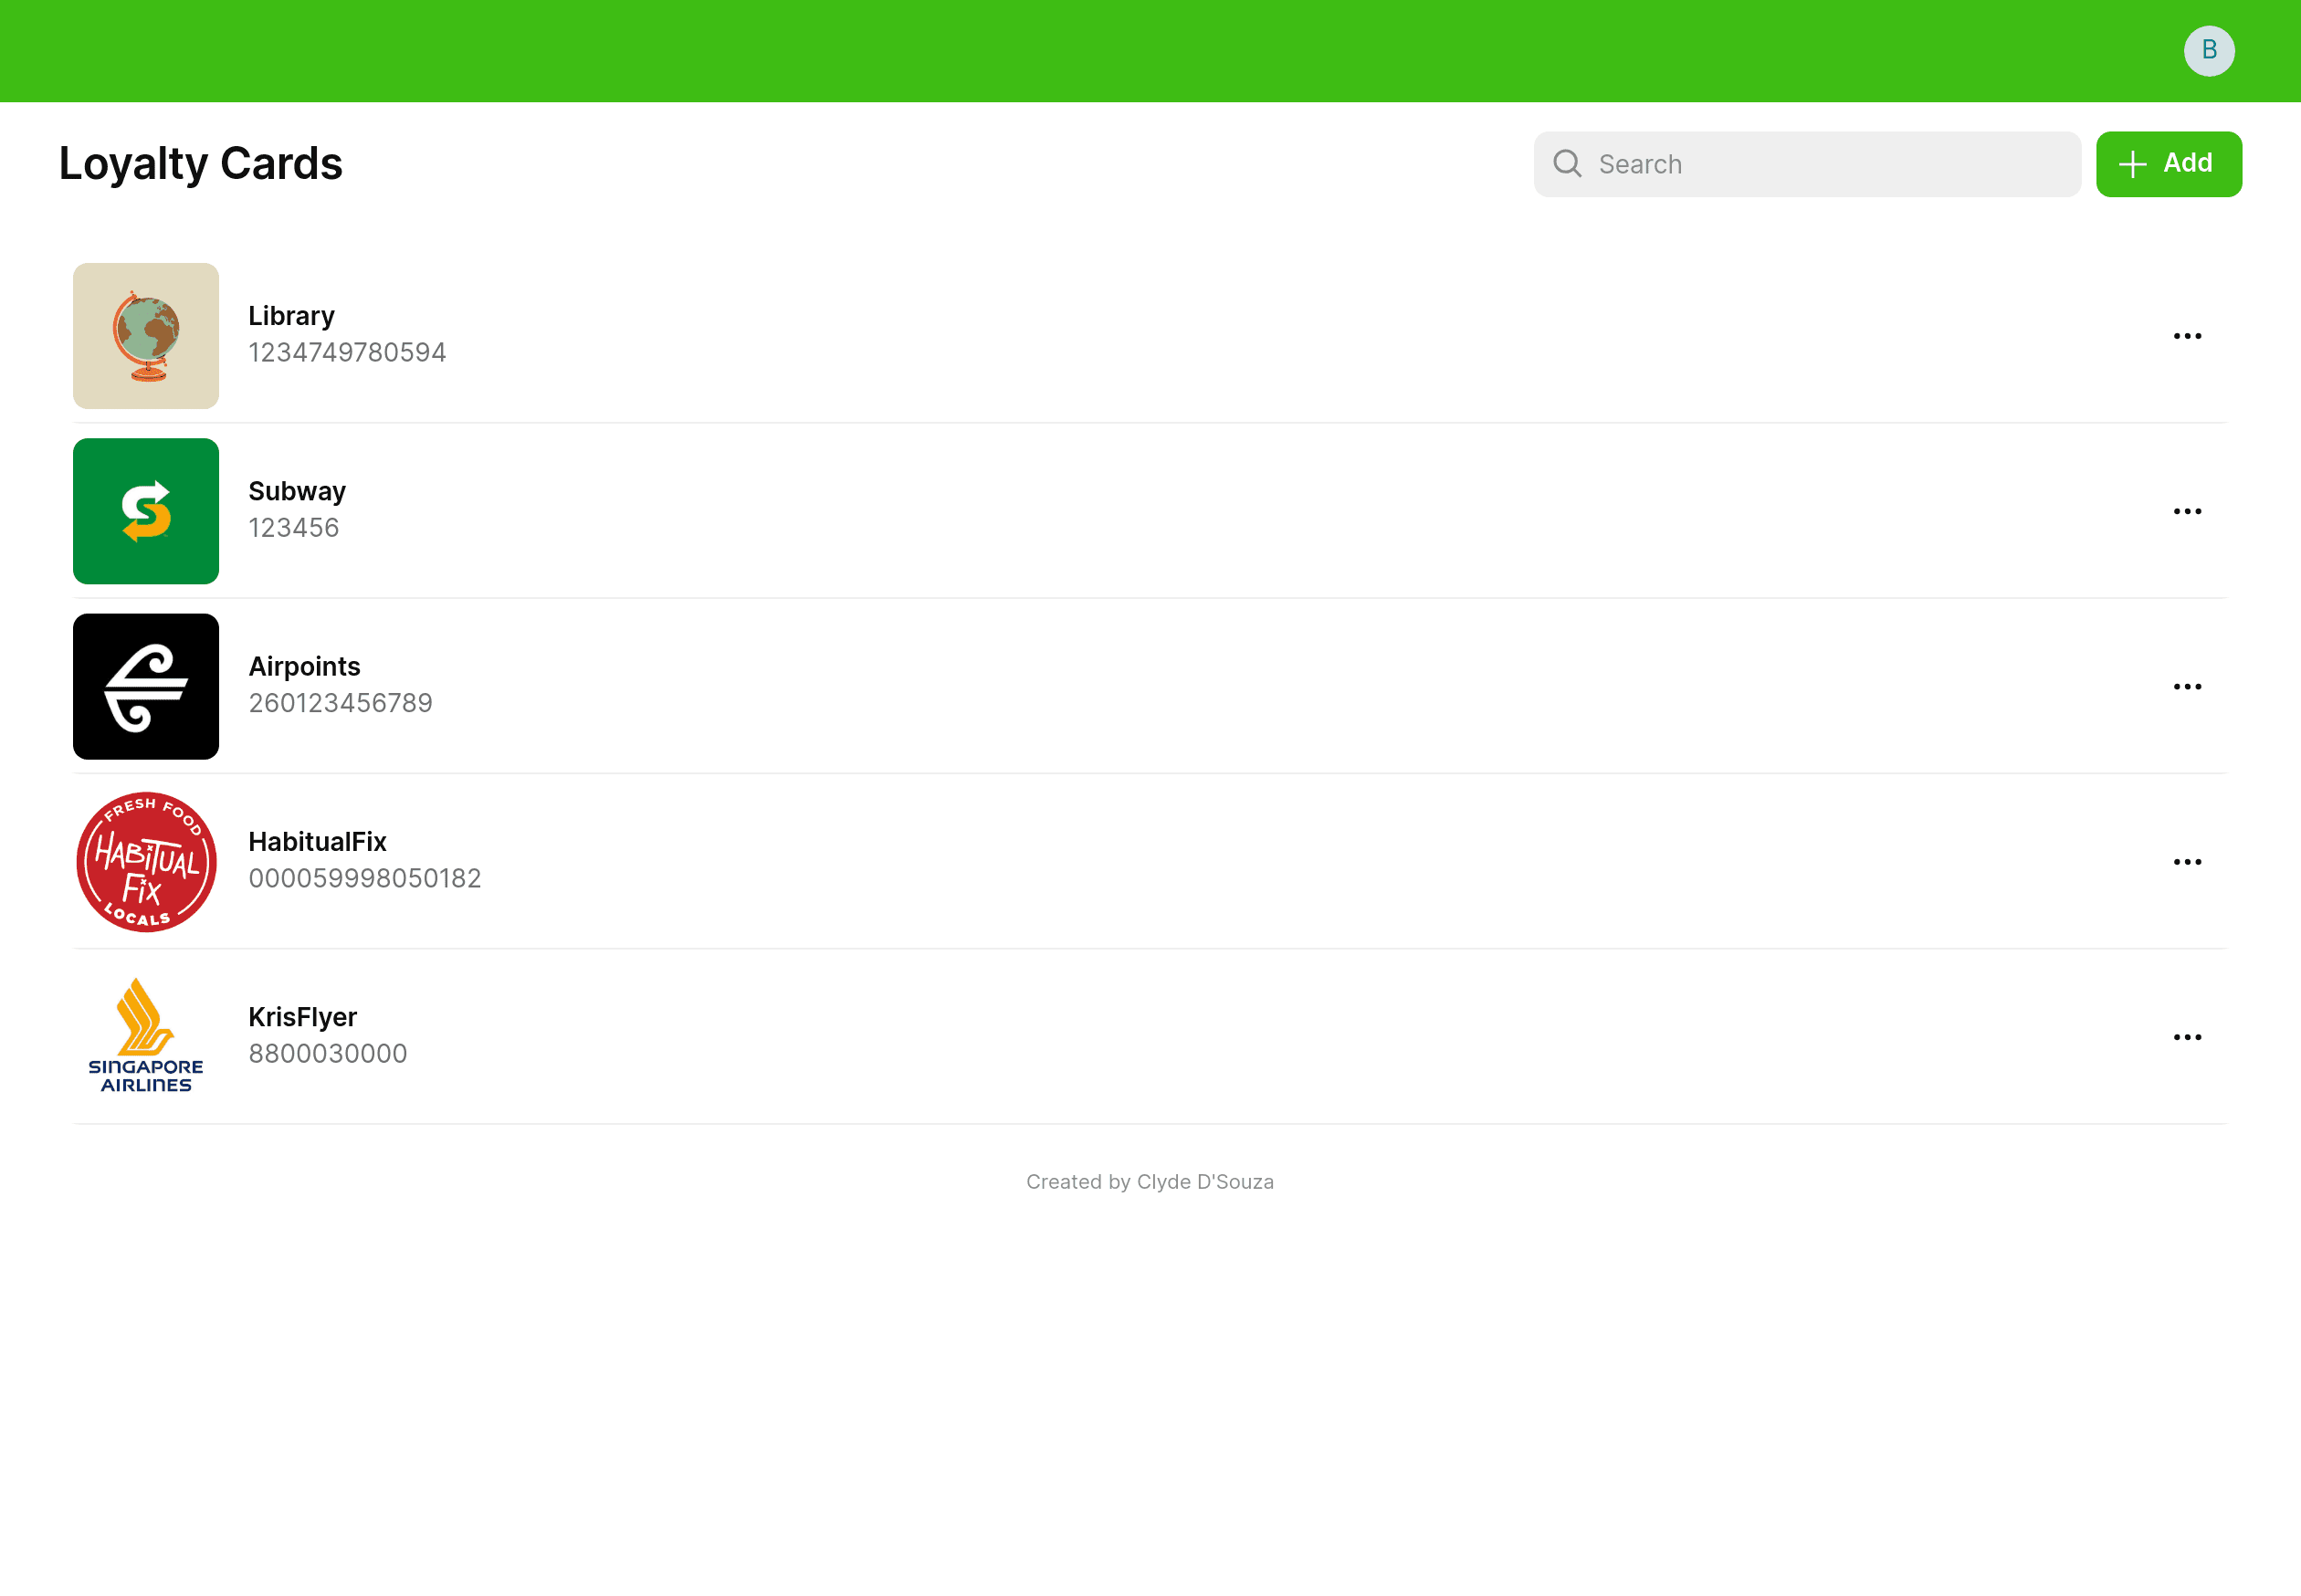Open the Subway loyalty card icon

pyautogui.click(x=145, y=510)
